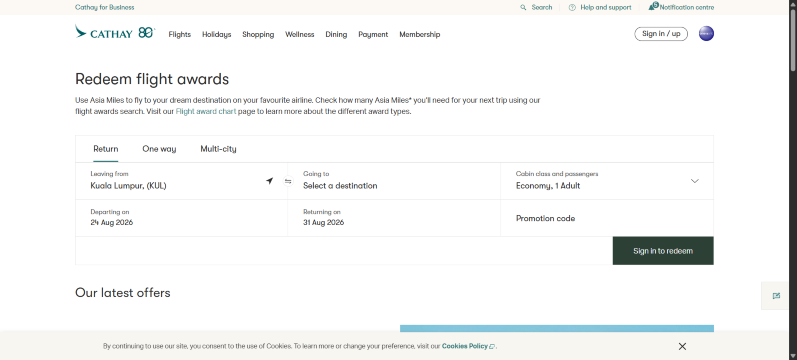797x360 pixels.
Task: Open Returning on date field
Action: pyautogui.click(x=394, y=218)
